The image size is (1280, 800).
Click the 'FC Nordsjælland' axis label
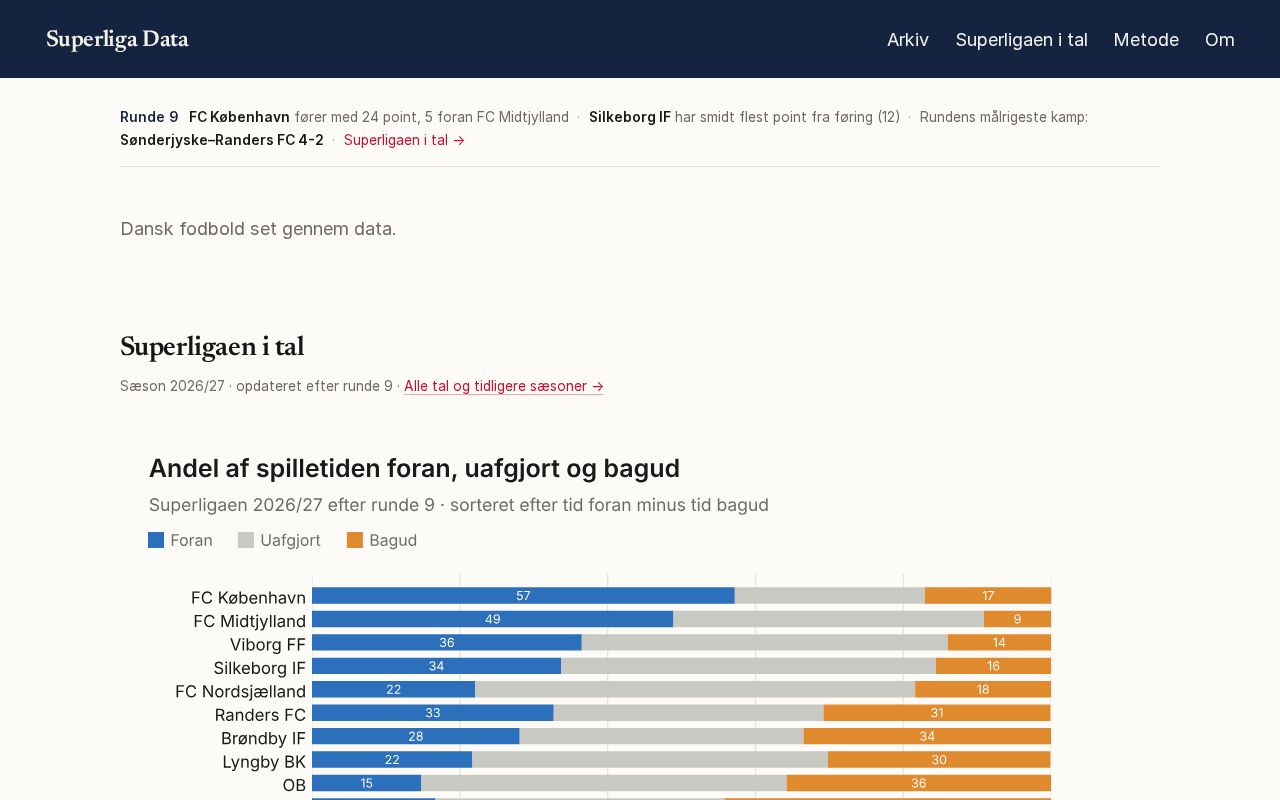[x=240, y=691]
